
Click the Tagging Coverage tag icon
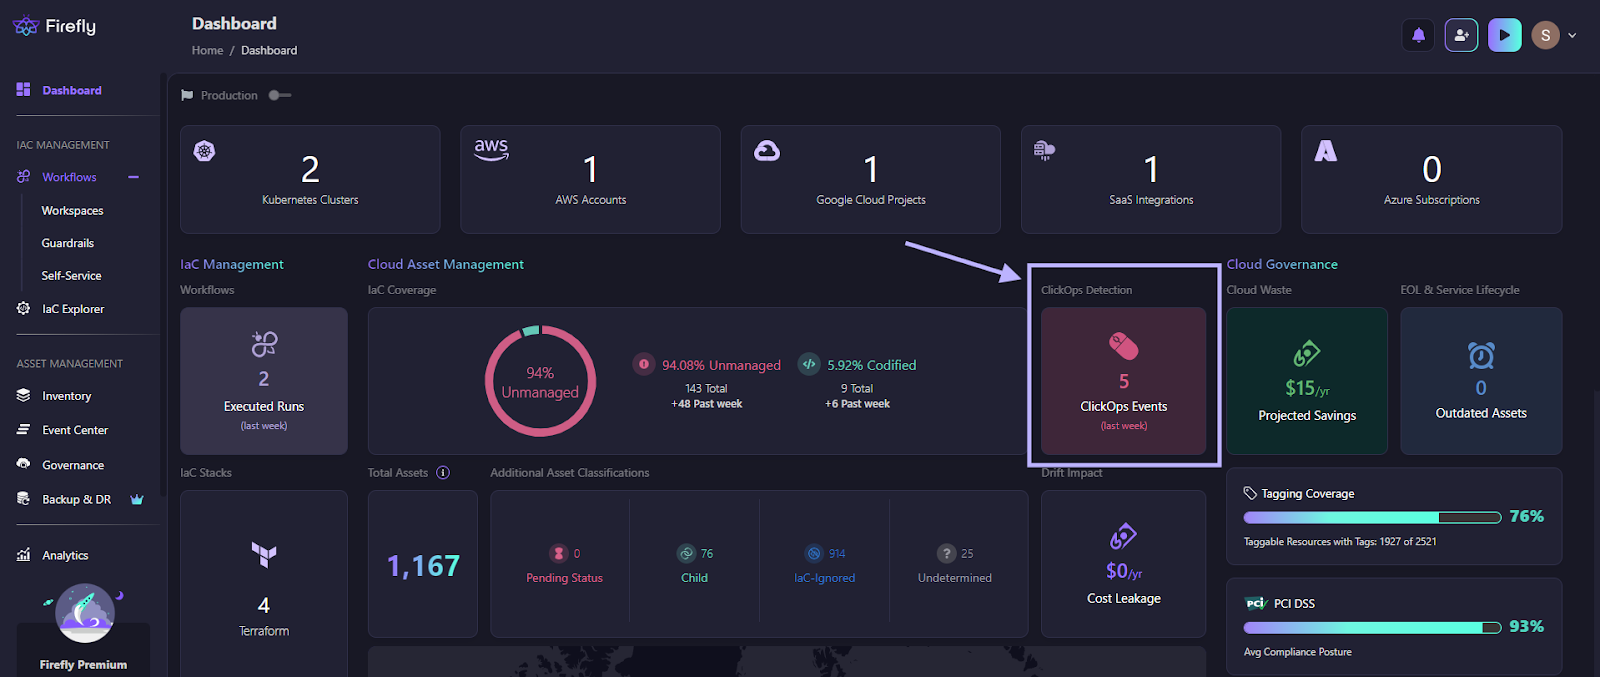[x=1250, y=493]
